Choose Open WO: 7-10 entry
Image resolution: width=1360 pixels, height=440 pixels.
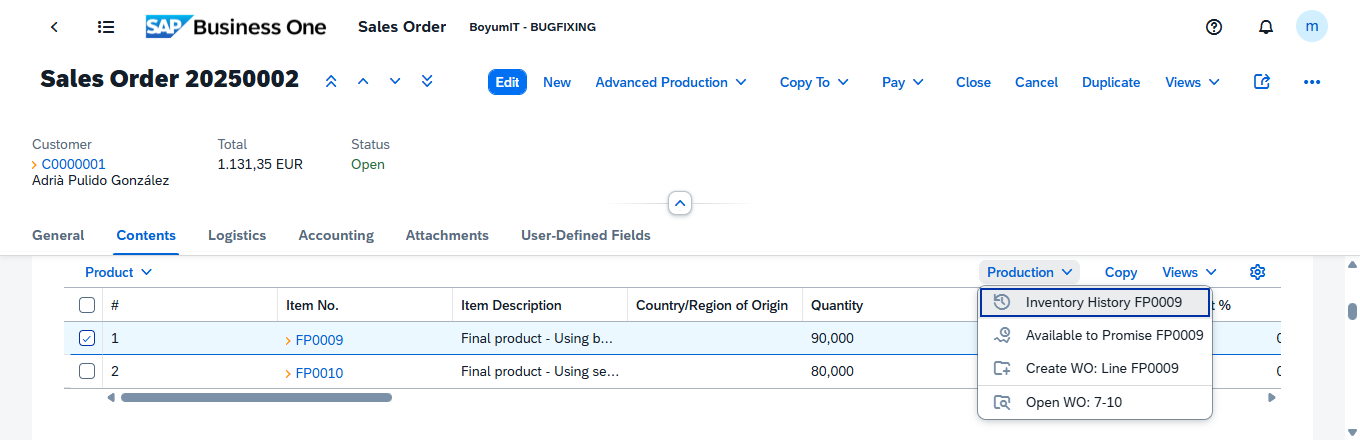pyautogui.click(x=1095, y=402)
